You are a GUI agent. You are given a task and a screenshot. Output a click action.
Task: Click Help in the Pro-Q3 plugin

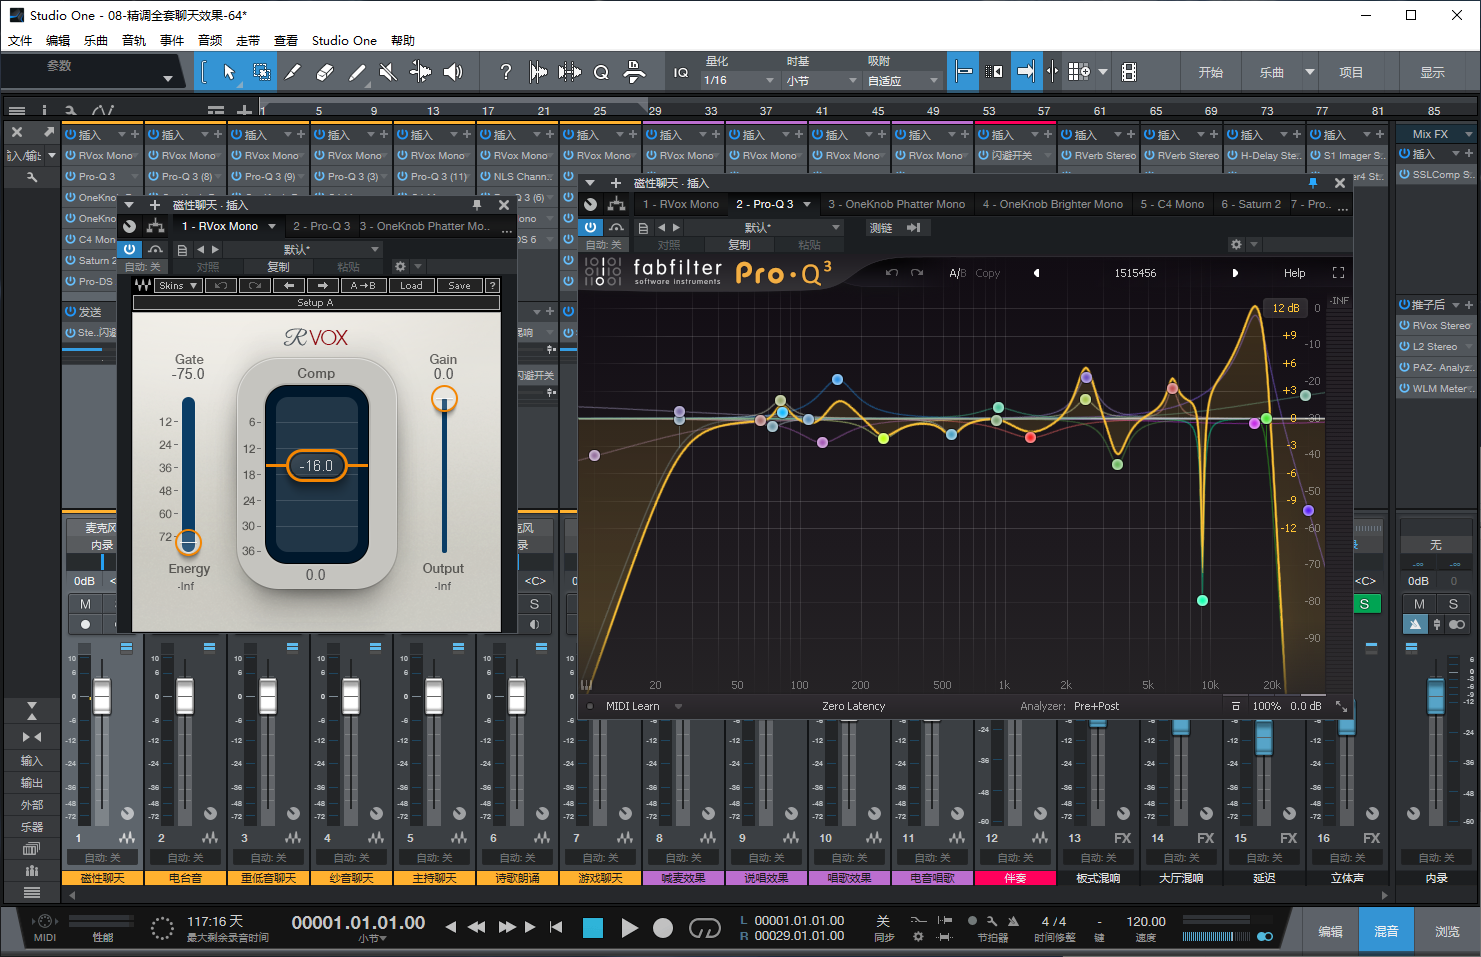coord(1295,272)
